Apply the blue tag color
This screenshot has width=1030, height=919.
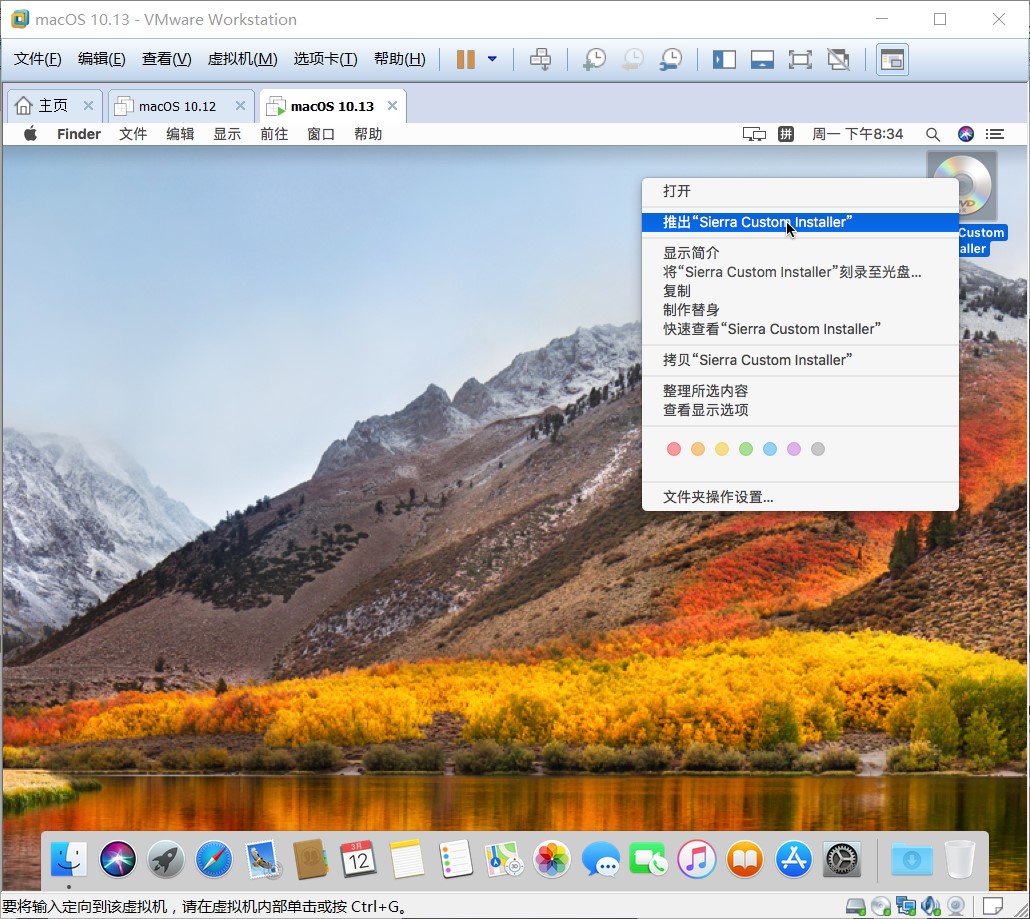click(770, 449)
